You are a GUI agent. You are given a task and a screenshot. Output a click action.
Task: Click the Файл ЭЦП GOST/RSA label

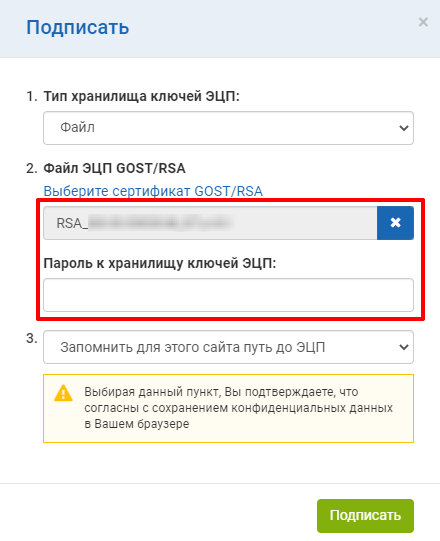point(114,168)
